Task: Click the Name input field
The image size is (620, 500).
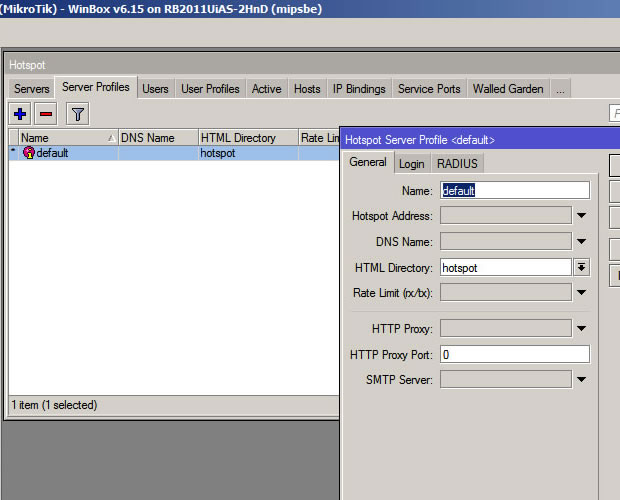Action: point(515,191)
